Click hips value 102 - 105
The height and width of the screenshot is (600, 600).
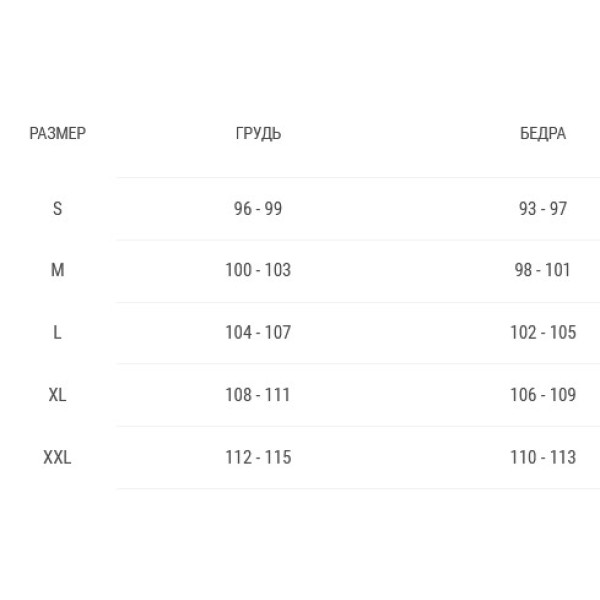pos(543,332)
